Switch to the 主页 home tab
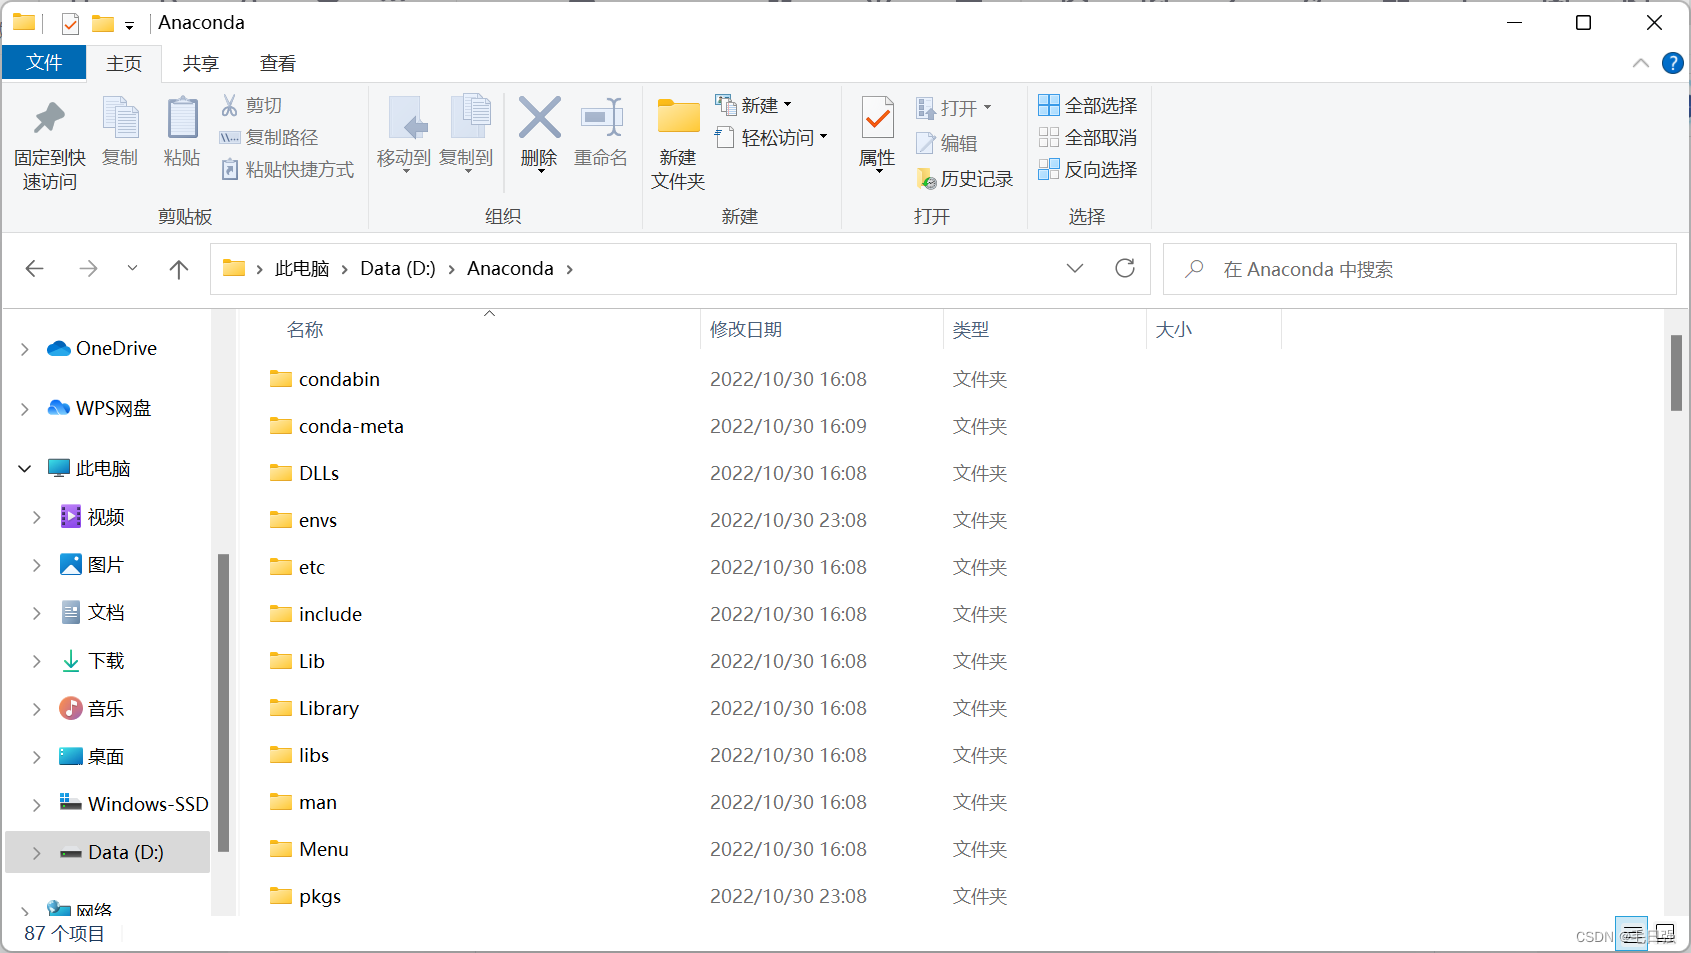The width and height of the screenshot is (1691, 953). [124, 63]
